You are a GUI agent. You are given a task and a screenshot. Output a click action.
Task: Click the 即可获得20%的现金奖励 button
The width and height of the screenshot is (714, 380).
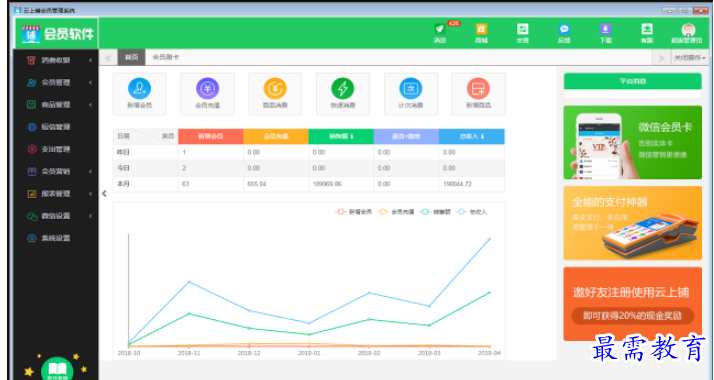pyautogui.click(x=632, y=315)
